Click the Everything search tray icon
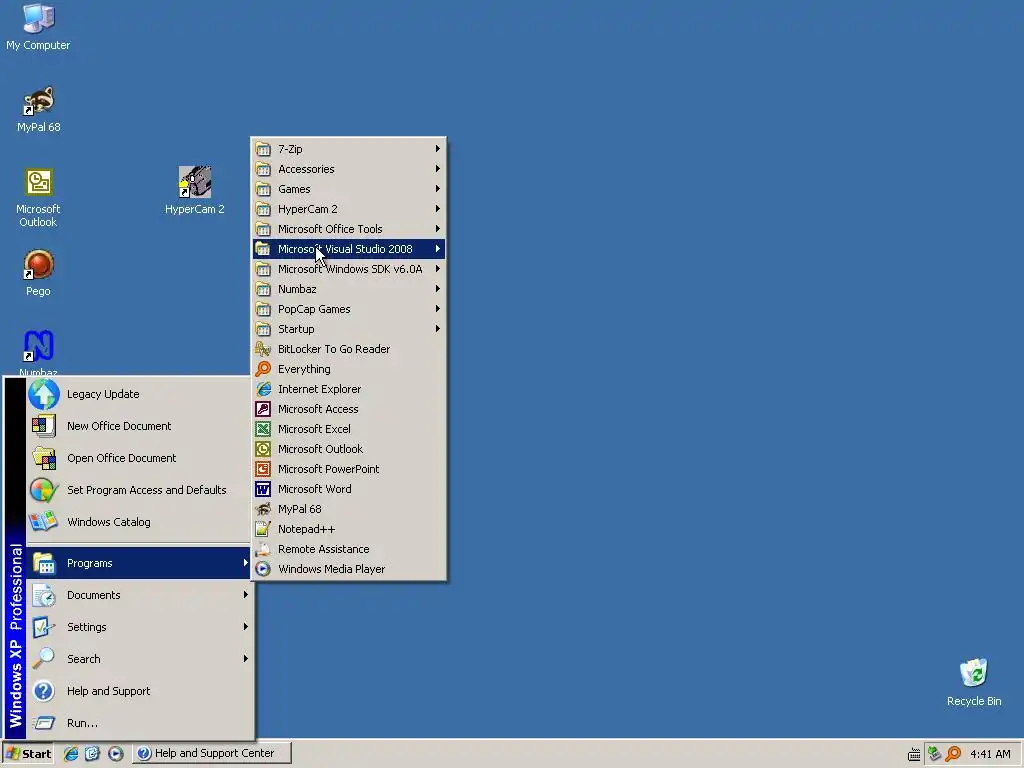The height and width of the screenshot is (768, 1024). [x=953, y=754]
